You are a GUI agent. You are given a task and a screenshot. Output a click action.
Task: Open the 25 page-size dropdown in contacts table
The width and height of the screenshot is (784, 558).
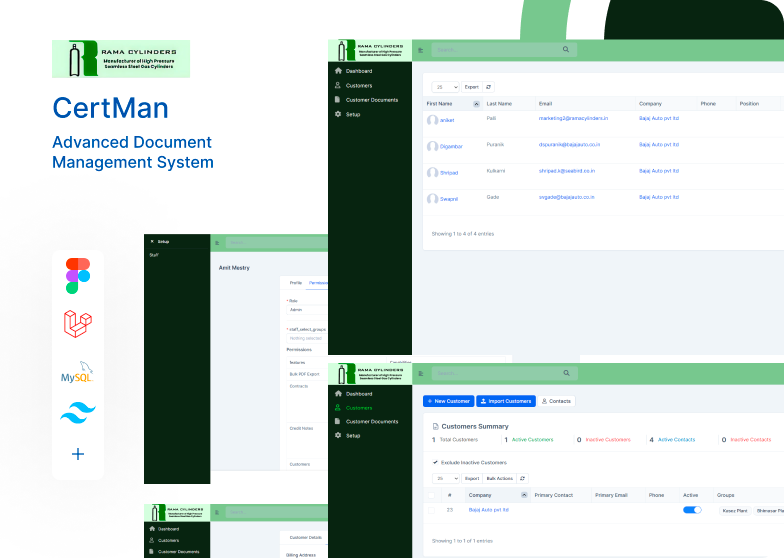pyautogui.click(x=445, y=87)
